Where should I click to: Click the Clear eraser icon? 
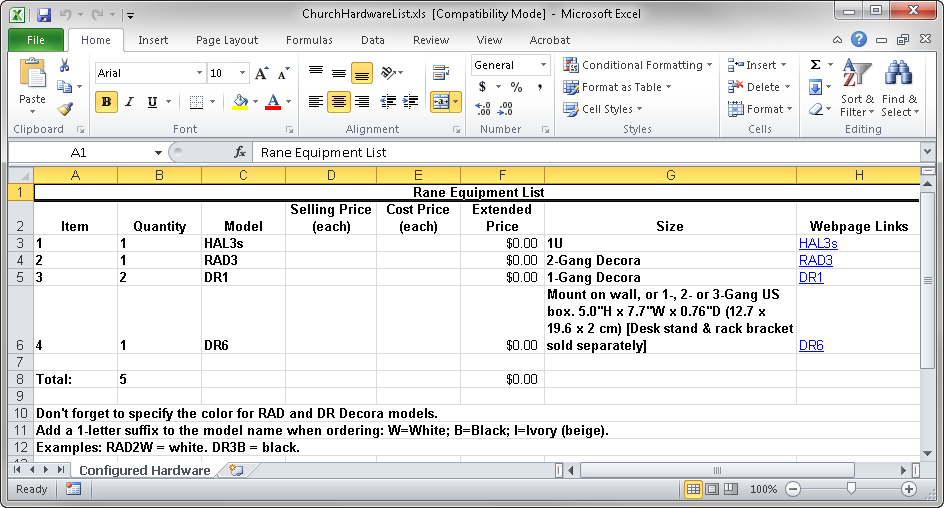pyautogui.click(x=815, y=110)
